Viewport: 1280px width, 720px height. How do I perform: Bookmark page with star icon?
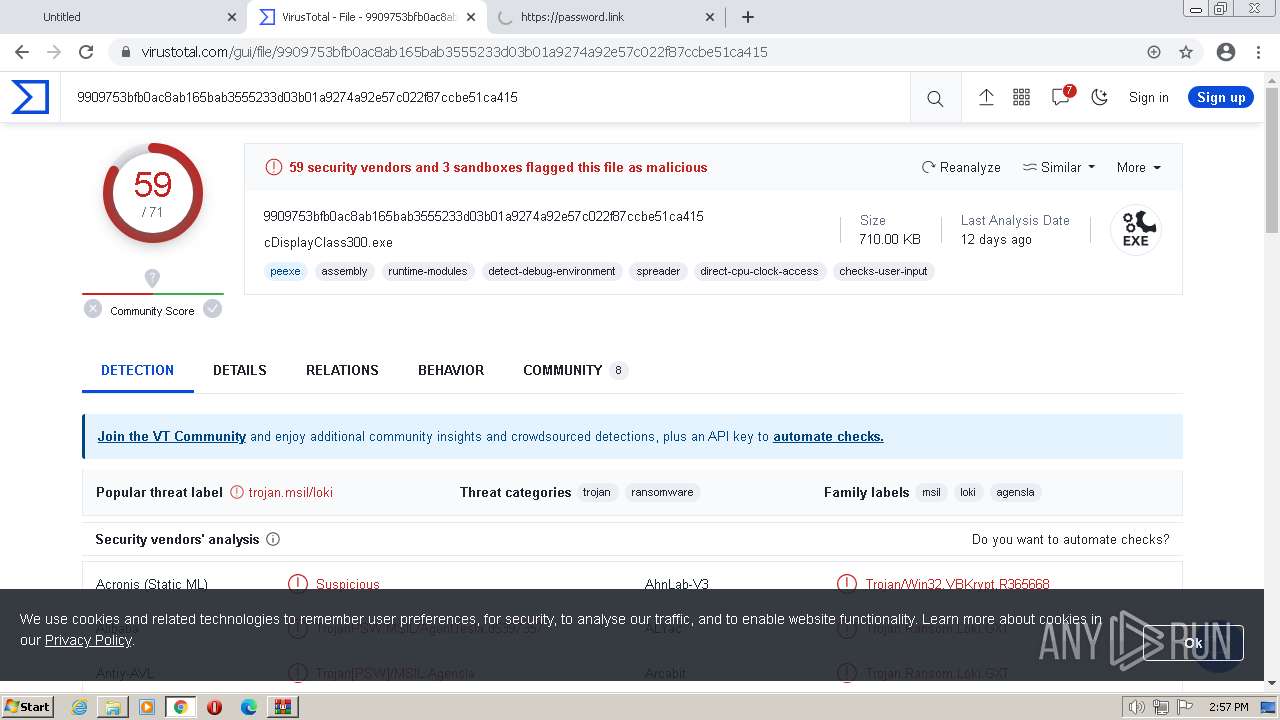(x=1186, y=52)
